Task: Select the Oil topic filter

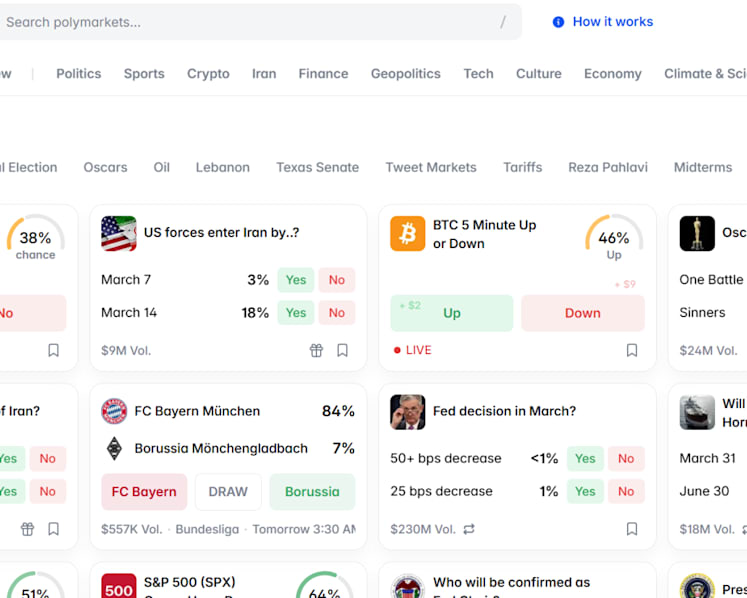Action: [x=162, y=168]
